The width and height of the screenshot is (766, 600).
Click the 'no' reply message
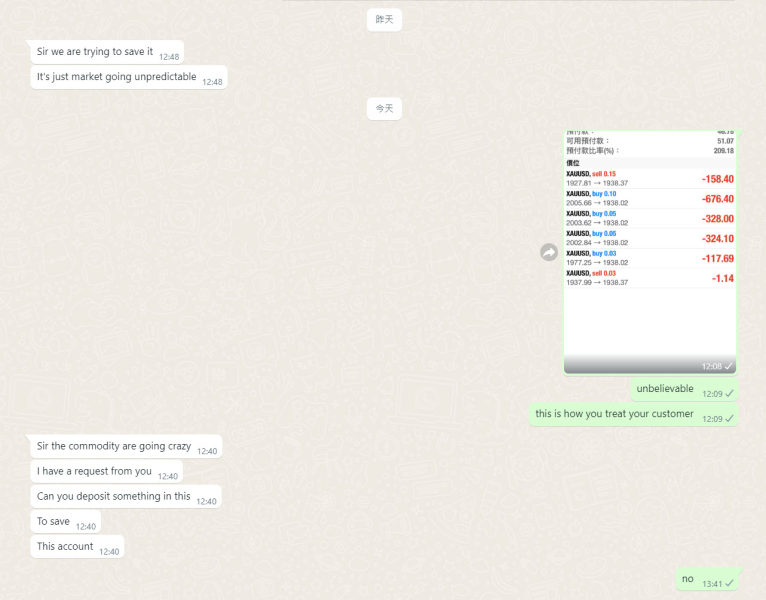pyautogui.click(x=707, y=579)
